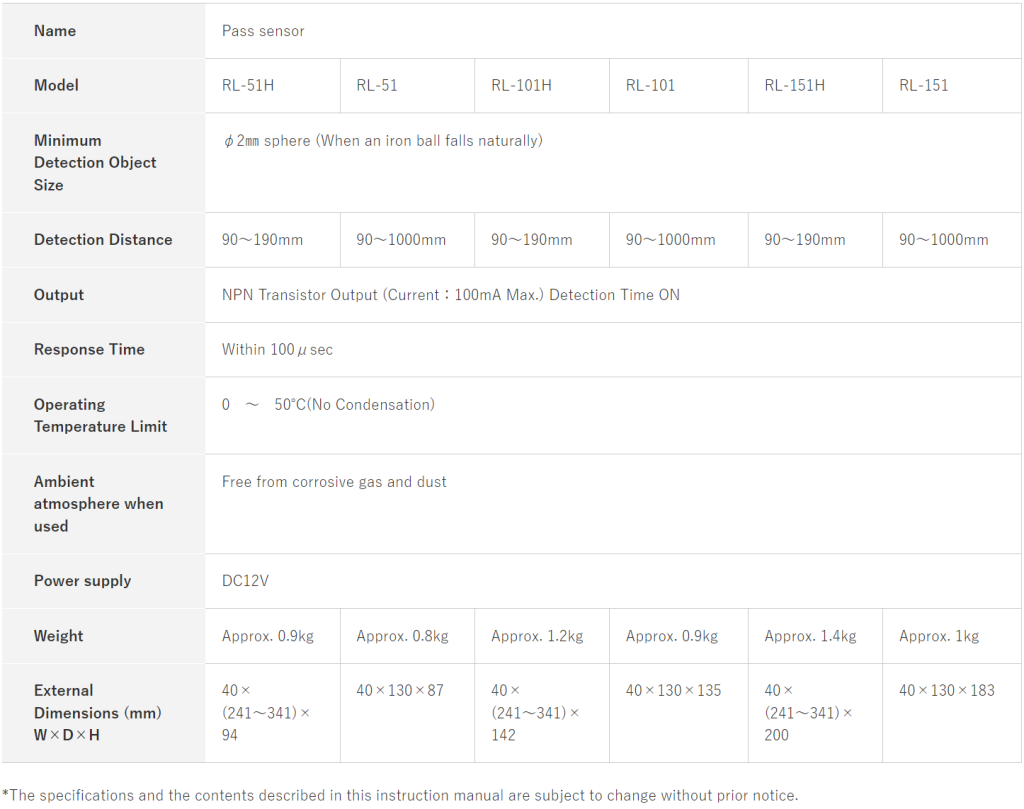Screen dimensions: 1024x809
Task: Select the RL-151 model cell
Action: 923,85
